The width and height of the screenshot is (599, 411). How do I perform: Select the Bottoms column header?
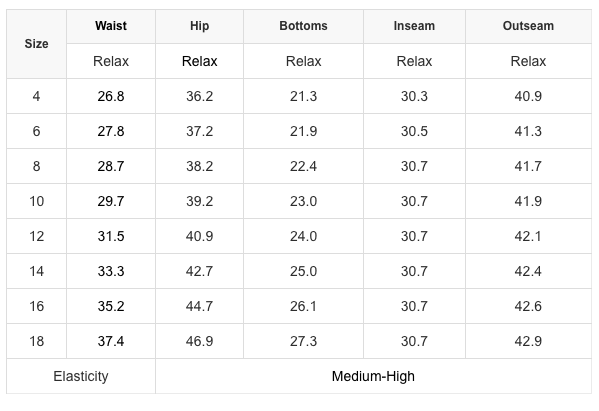pos(303,26)
